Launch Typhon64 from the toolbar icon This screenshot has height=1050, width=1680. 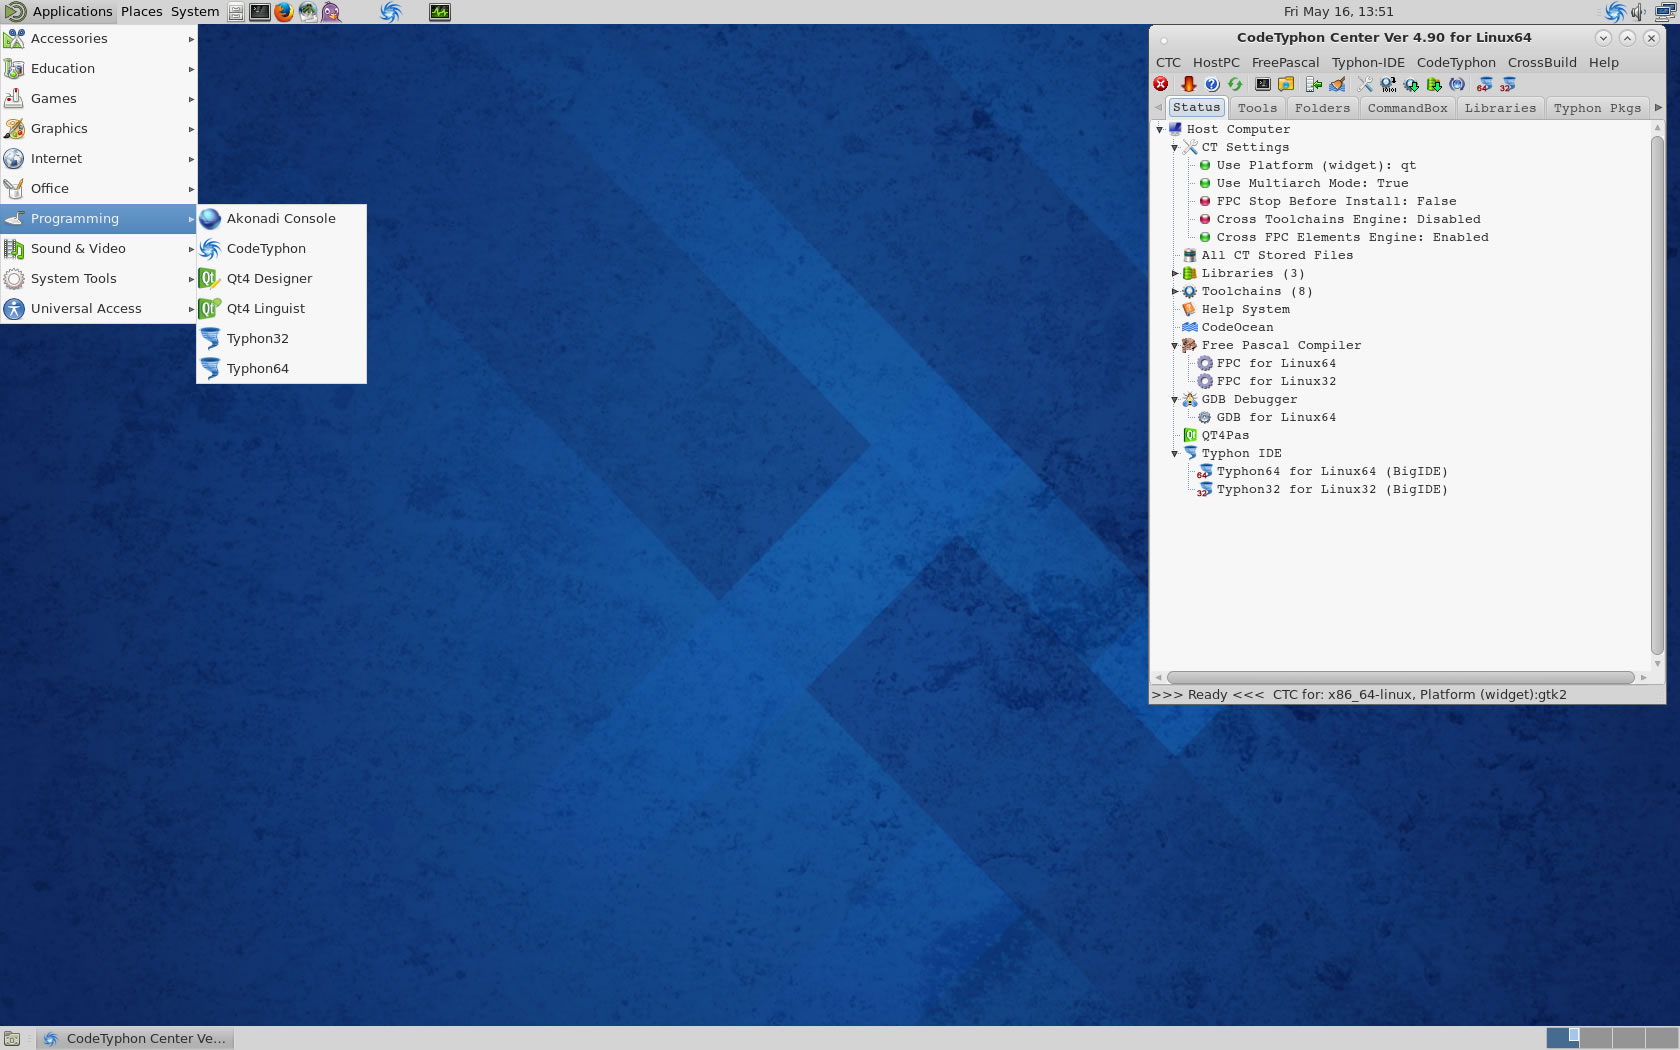pos(1485,85)
